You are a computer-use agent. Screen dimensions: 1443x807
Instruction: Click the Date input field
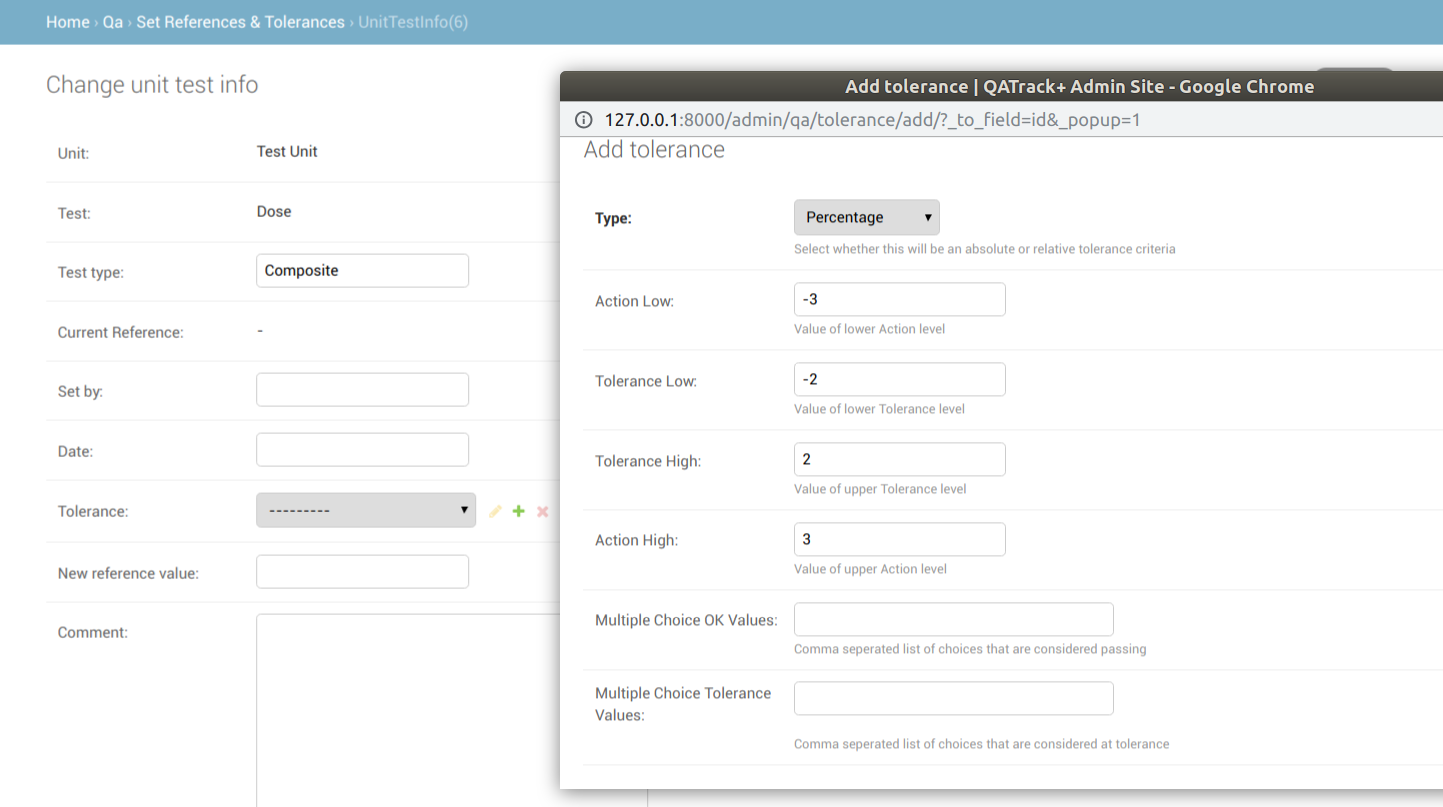pos(362,449)
